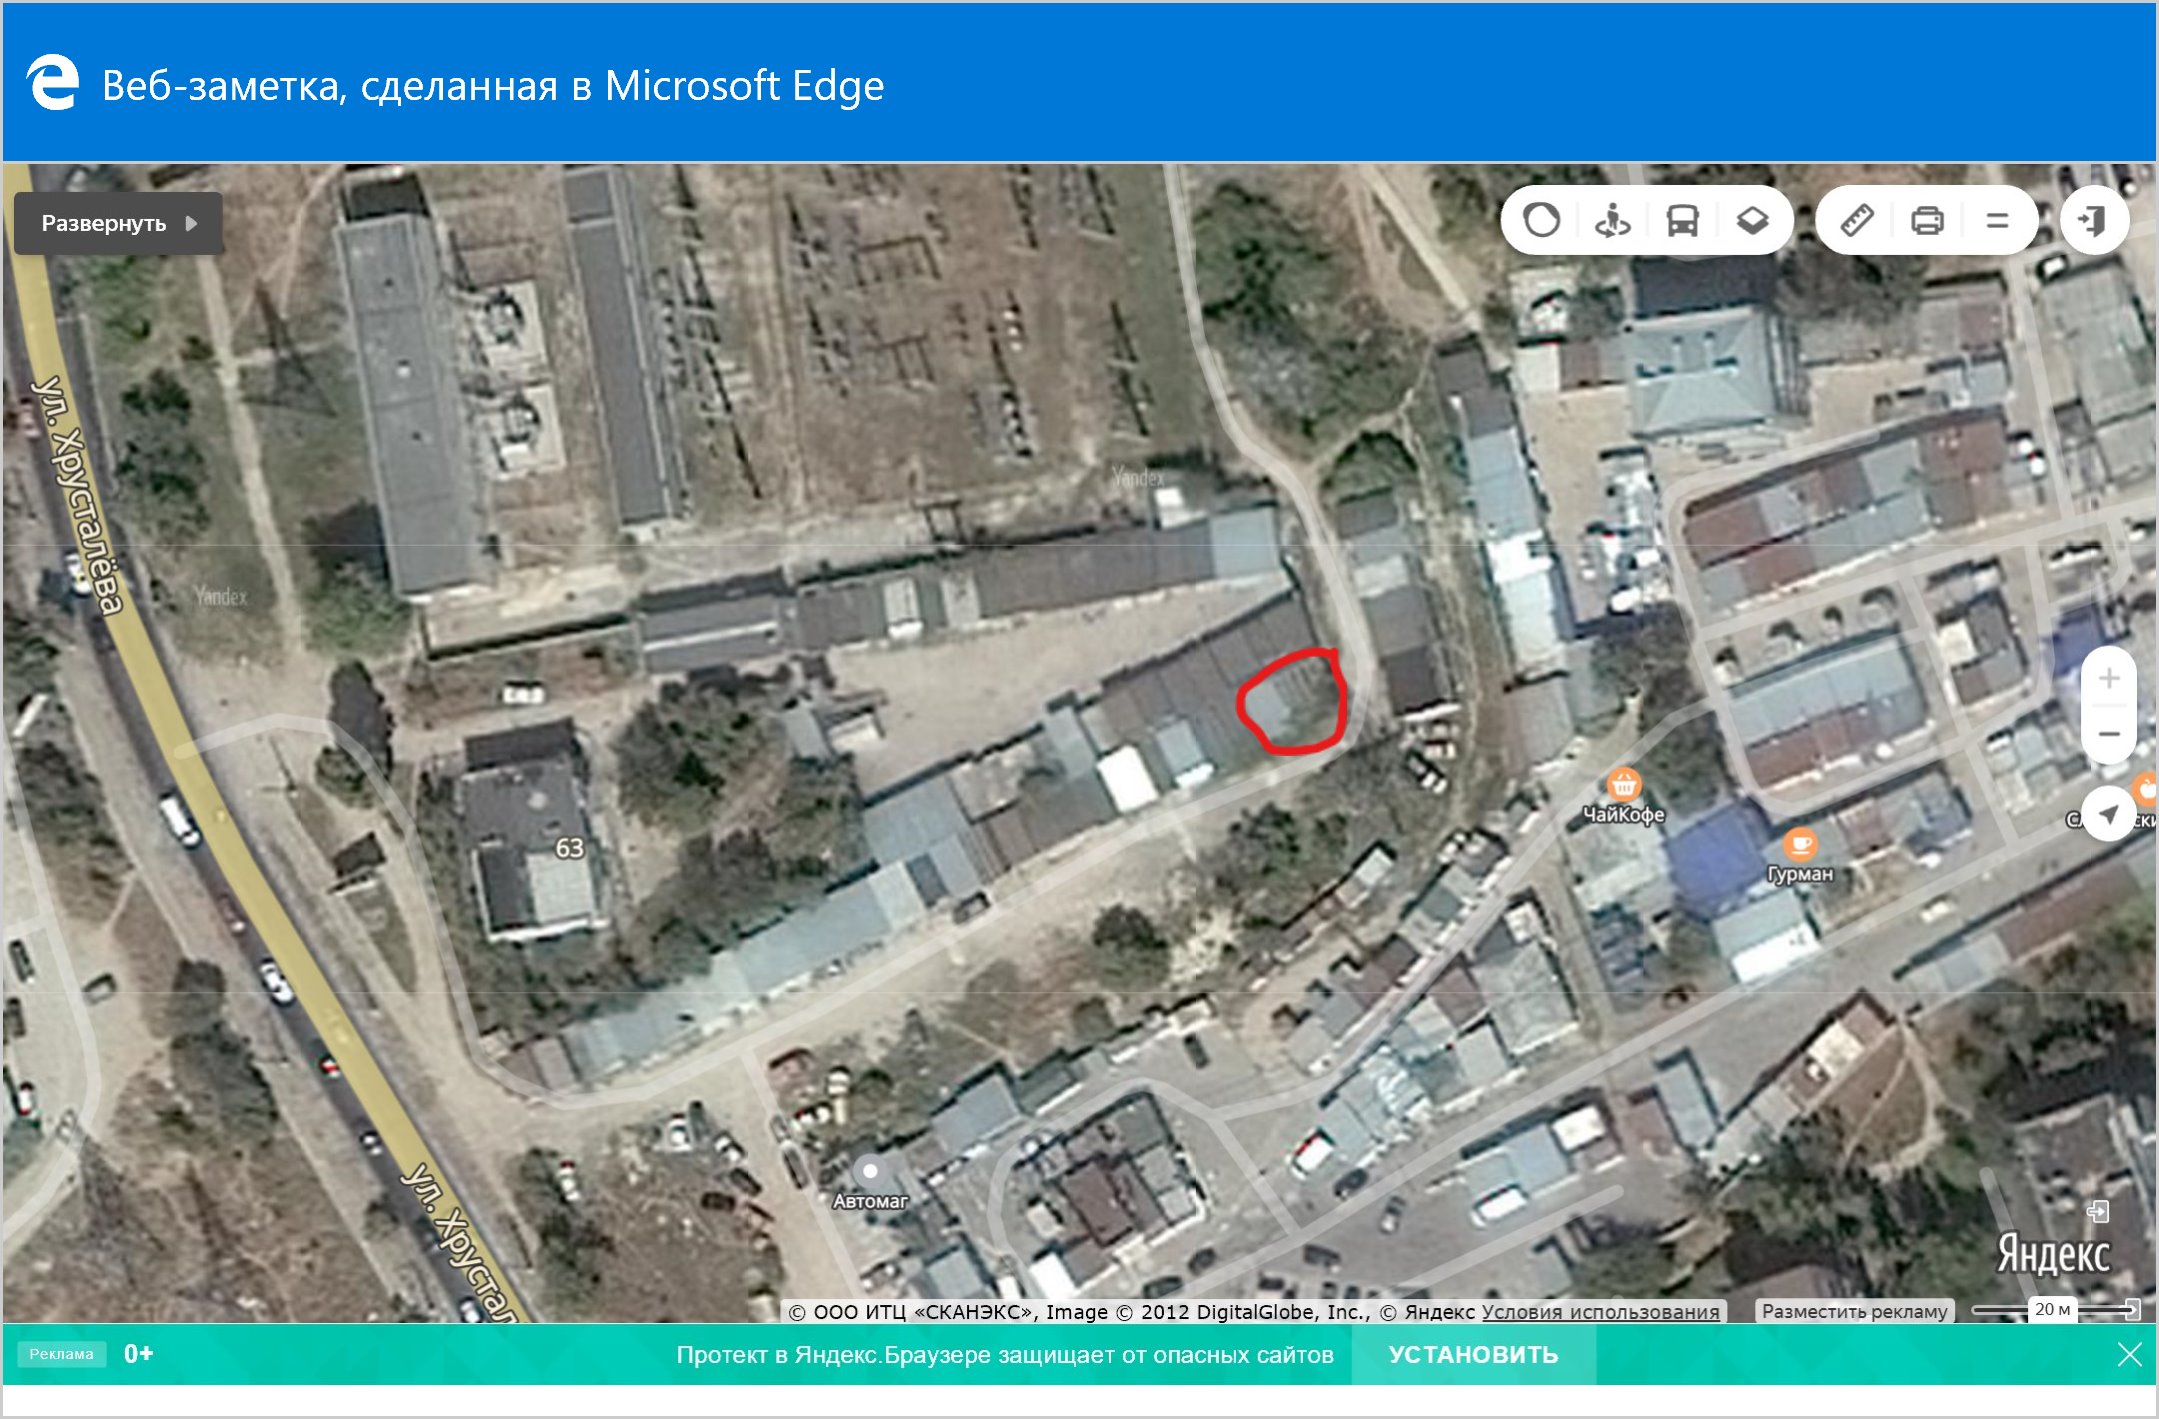Click the 20 м scale bar
Screen dimensions: 2159x1419
pyautogui.click(x=2054, y=1309)
